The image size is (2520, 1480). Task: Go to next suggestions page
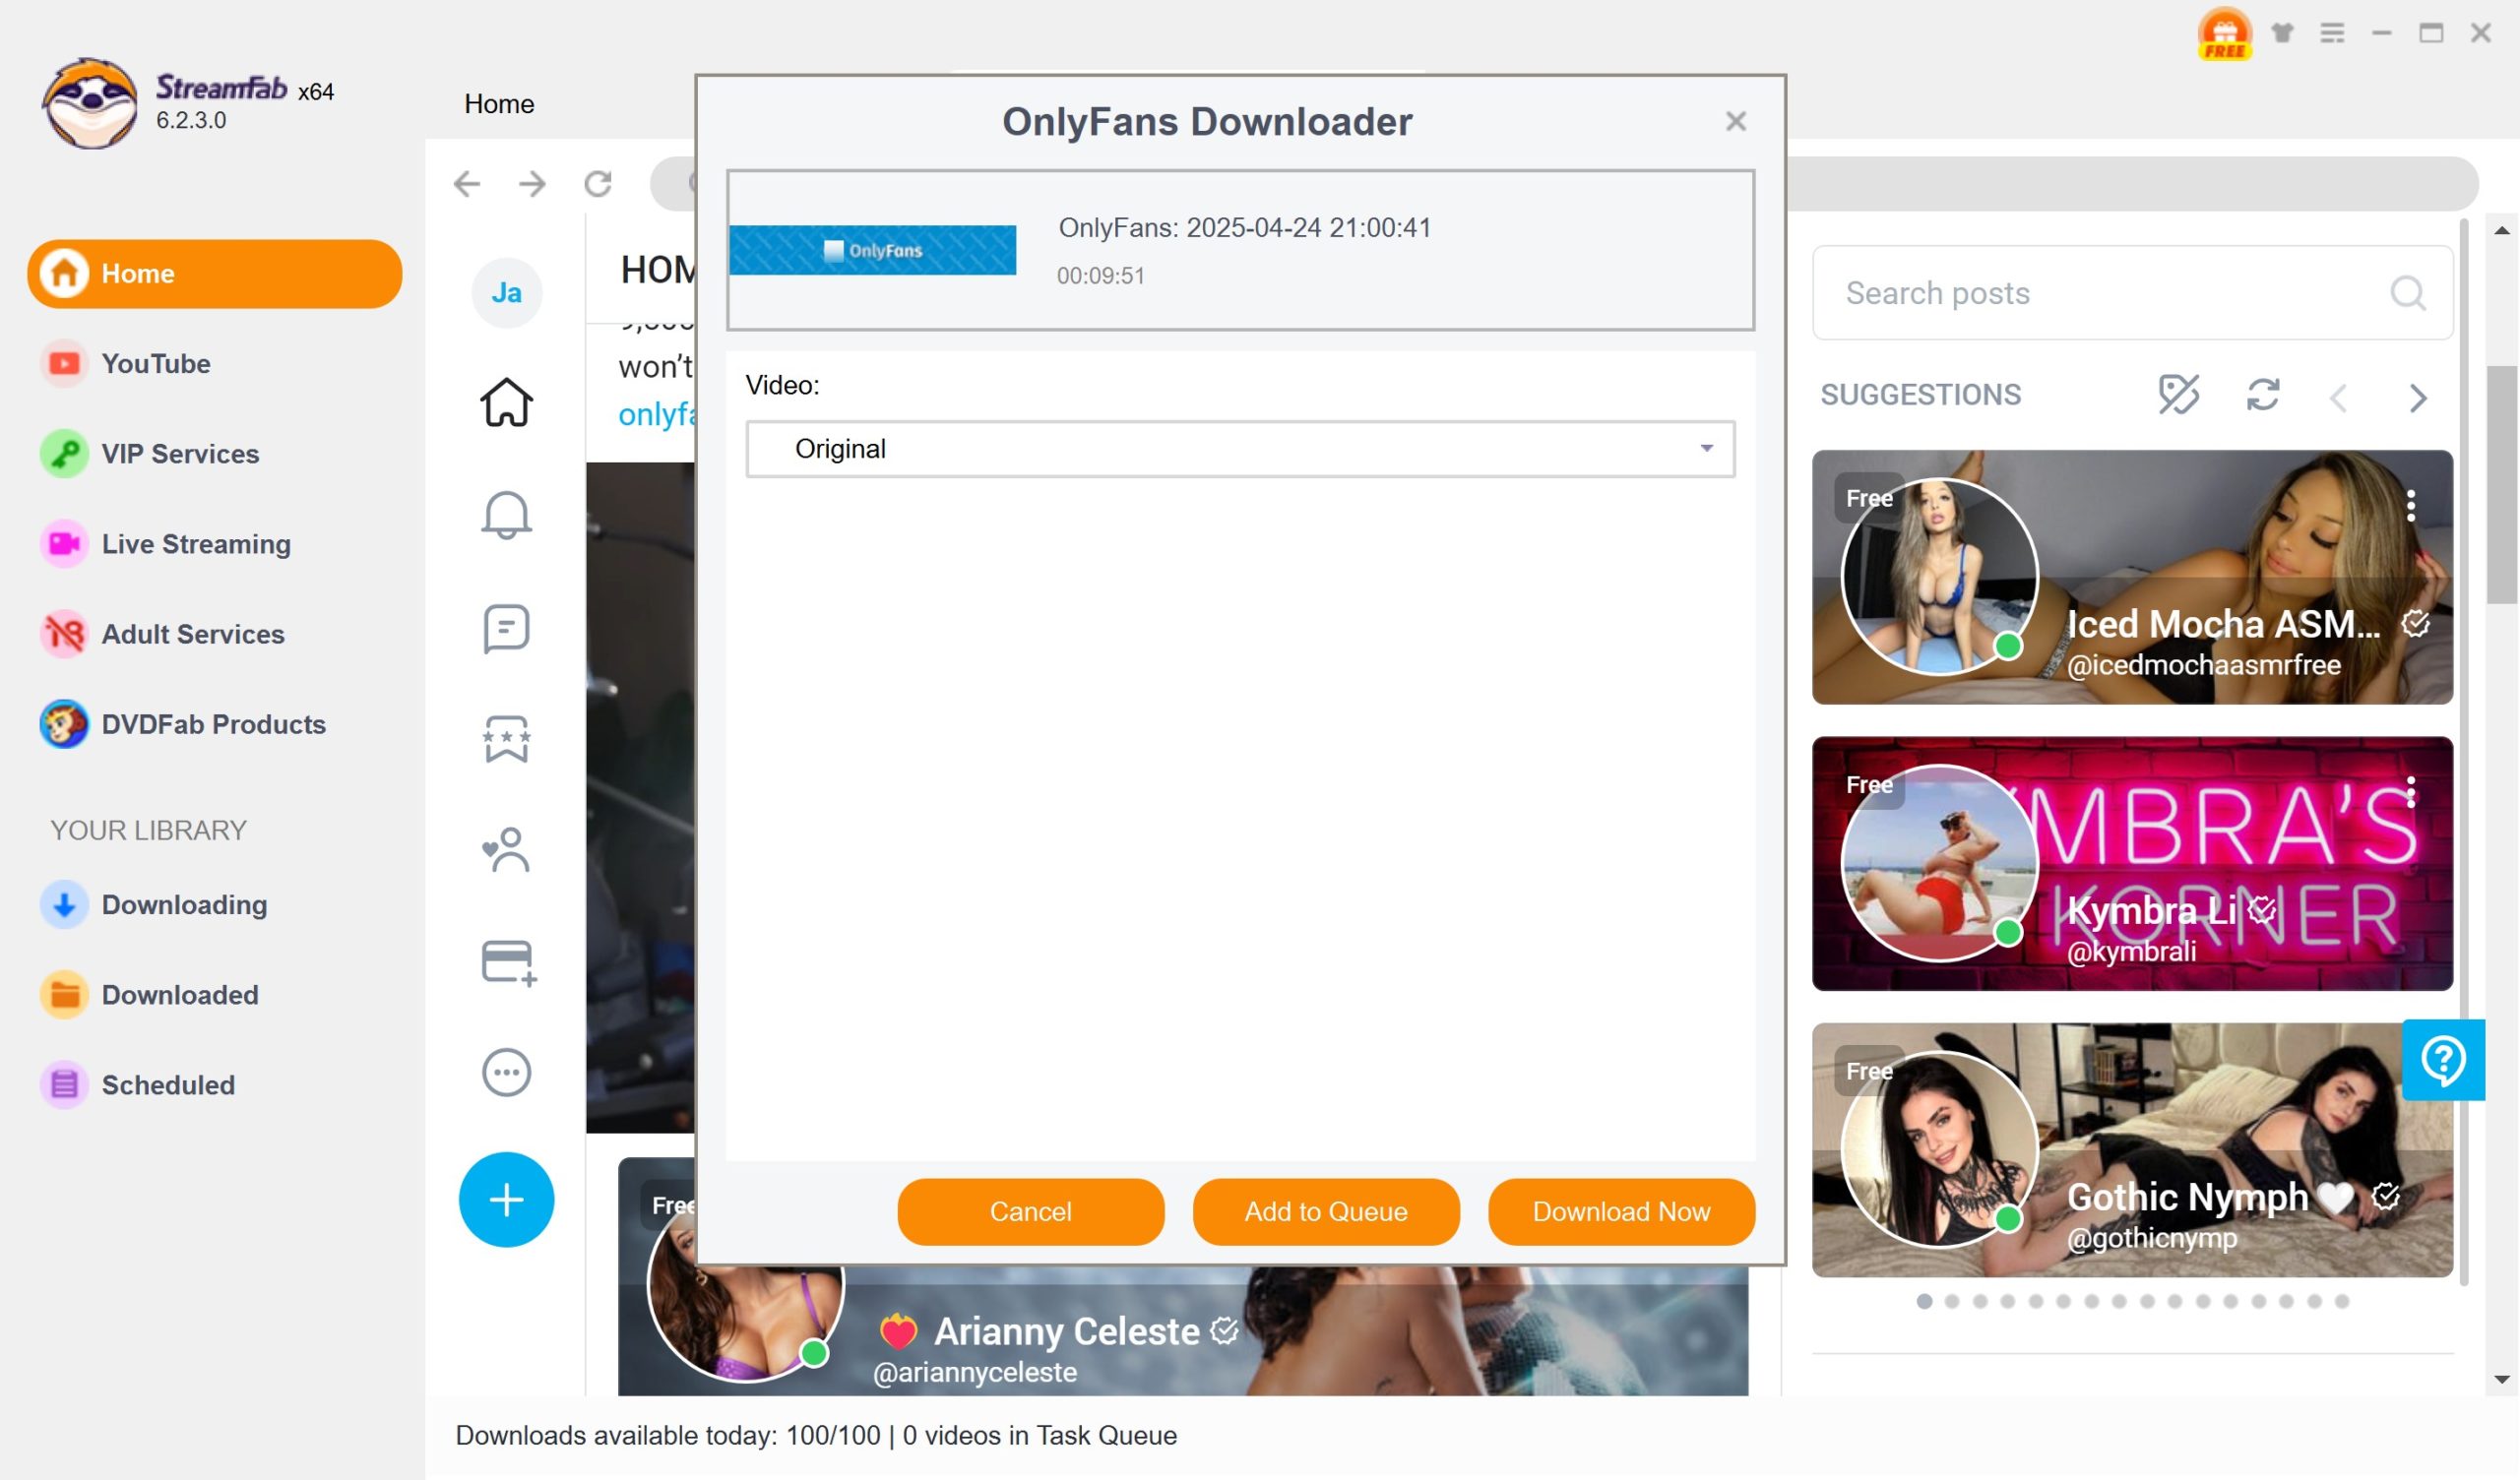(2418, 397)
